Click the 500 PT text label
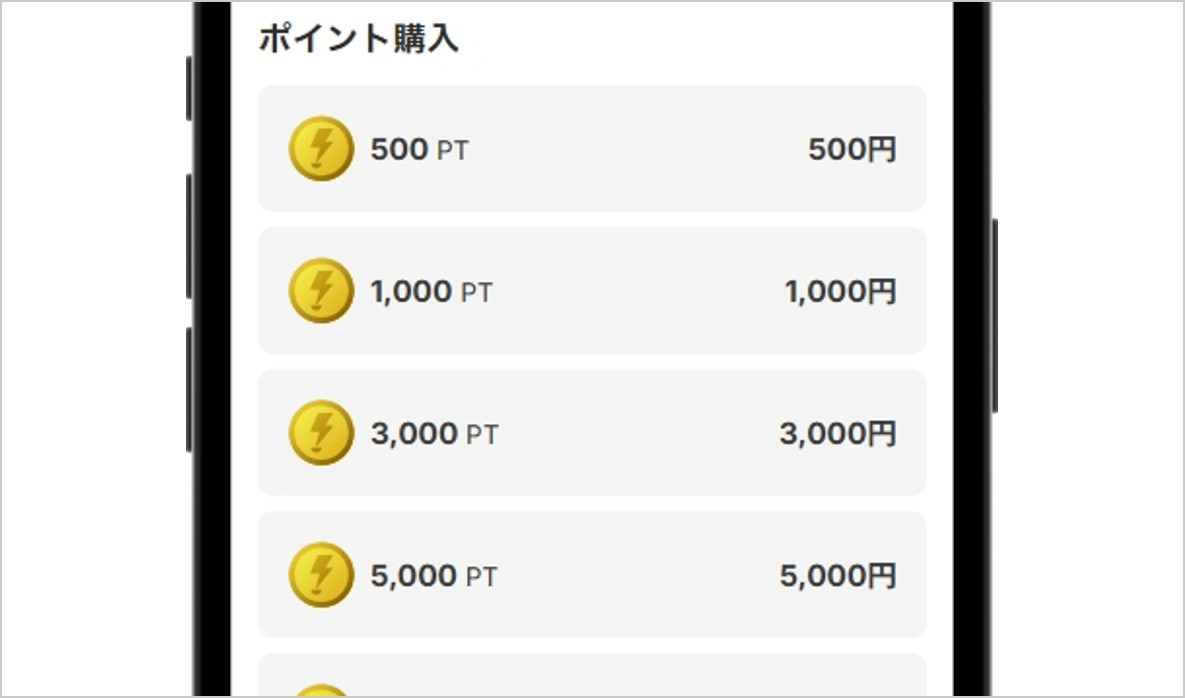The image size is (1185, 698). point(419,150)
